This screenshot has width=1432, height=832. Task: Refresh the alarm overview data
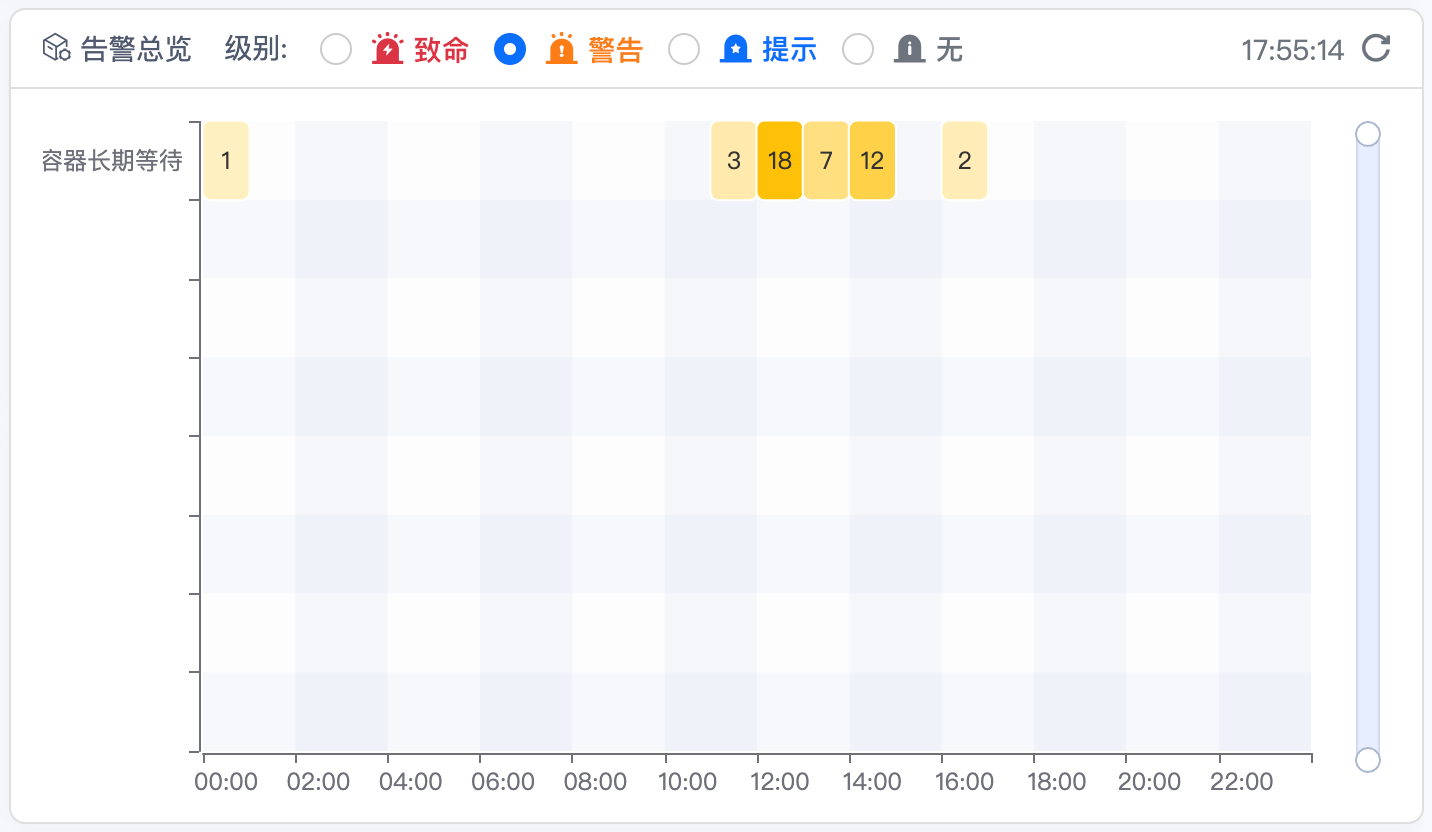1377,48
